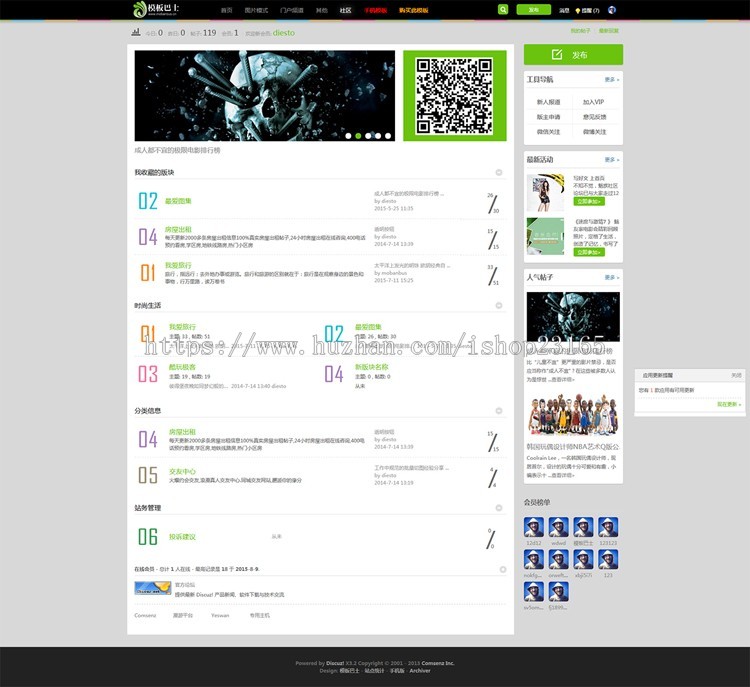Click the 04 icon beside 新版块名称
The width and height of the screenshot is (750, 687).
[x=334, y=374]
